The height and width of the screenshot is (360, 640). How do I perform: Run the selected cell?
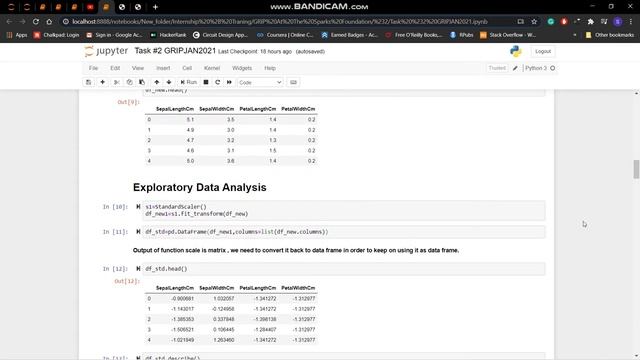189,82
